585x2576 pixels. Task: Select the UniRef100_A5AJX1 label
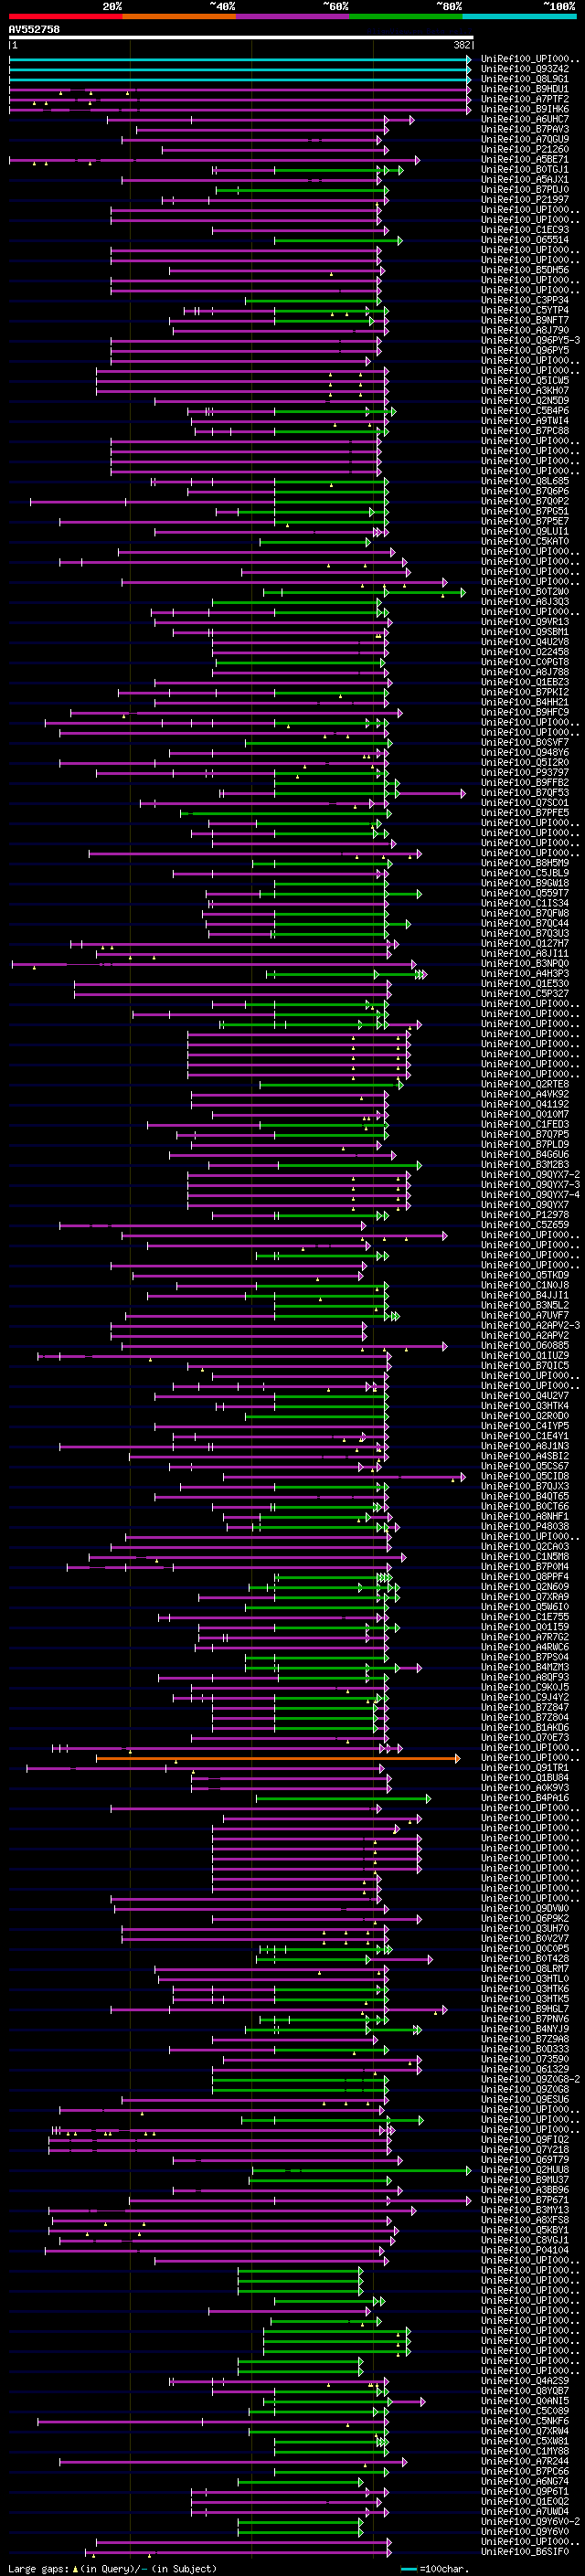pos(525,180)
